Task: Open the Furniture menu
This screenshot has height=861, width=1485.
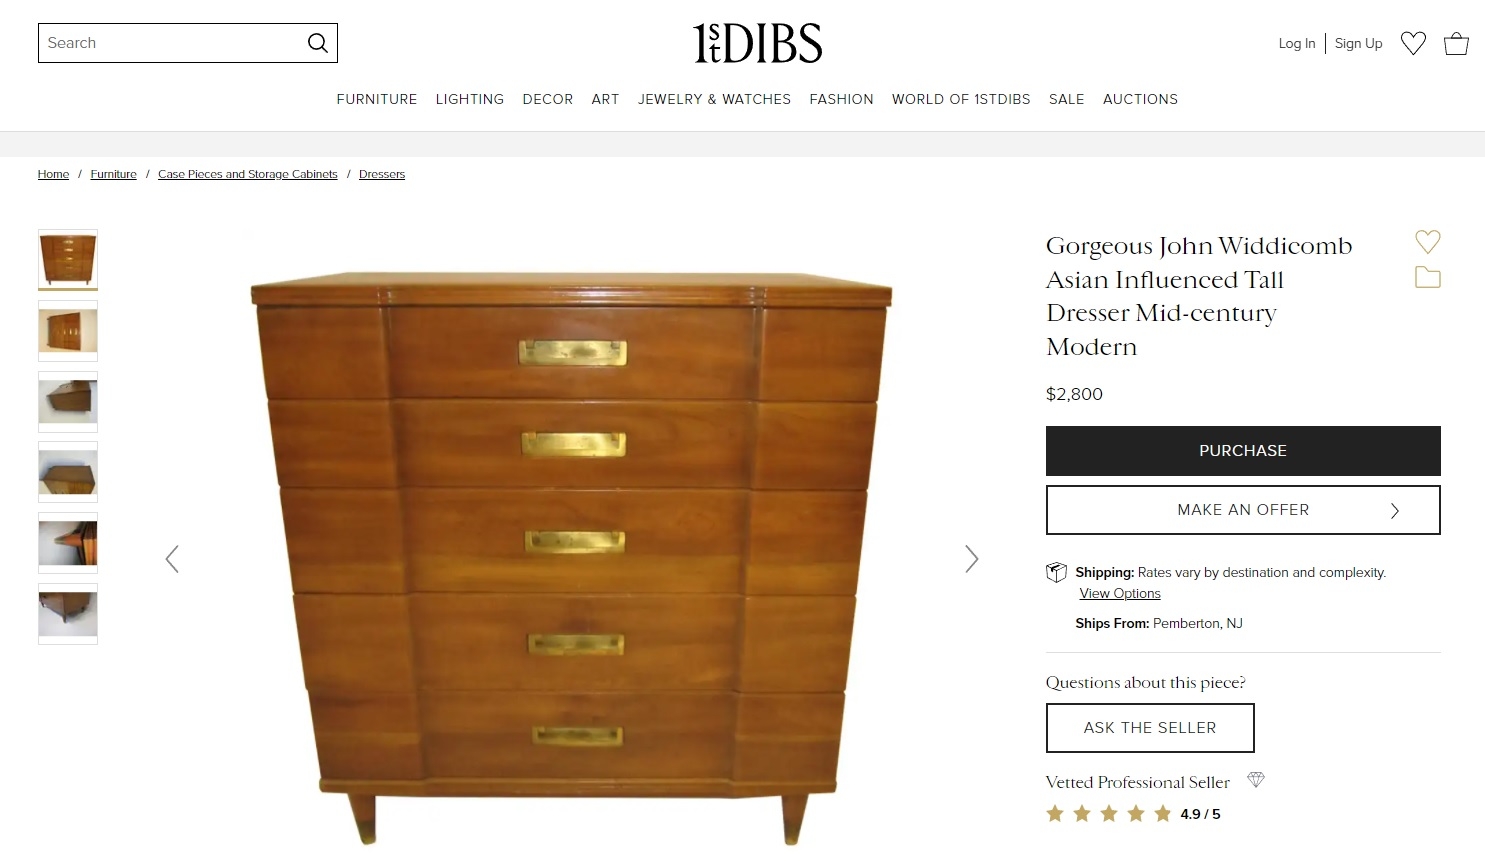Action: click(377, 99)
